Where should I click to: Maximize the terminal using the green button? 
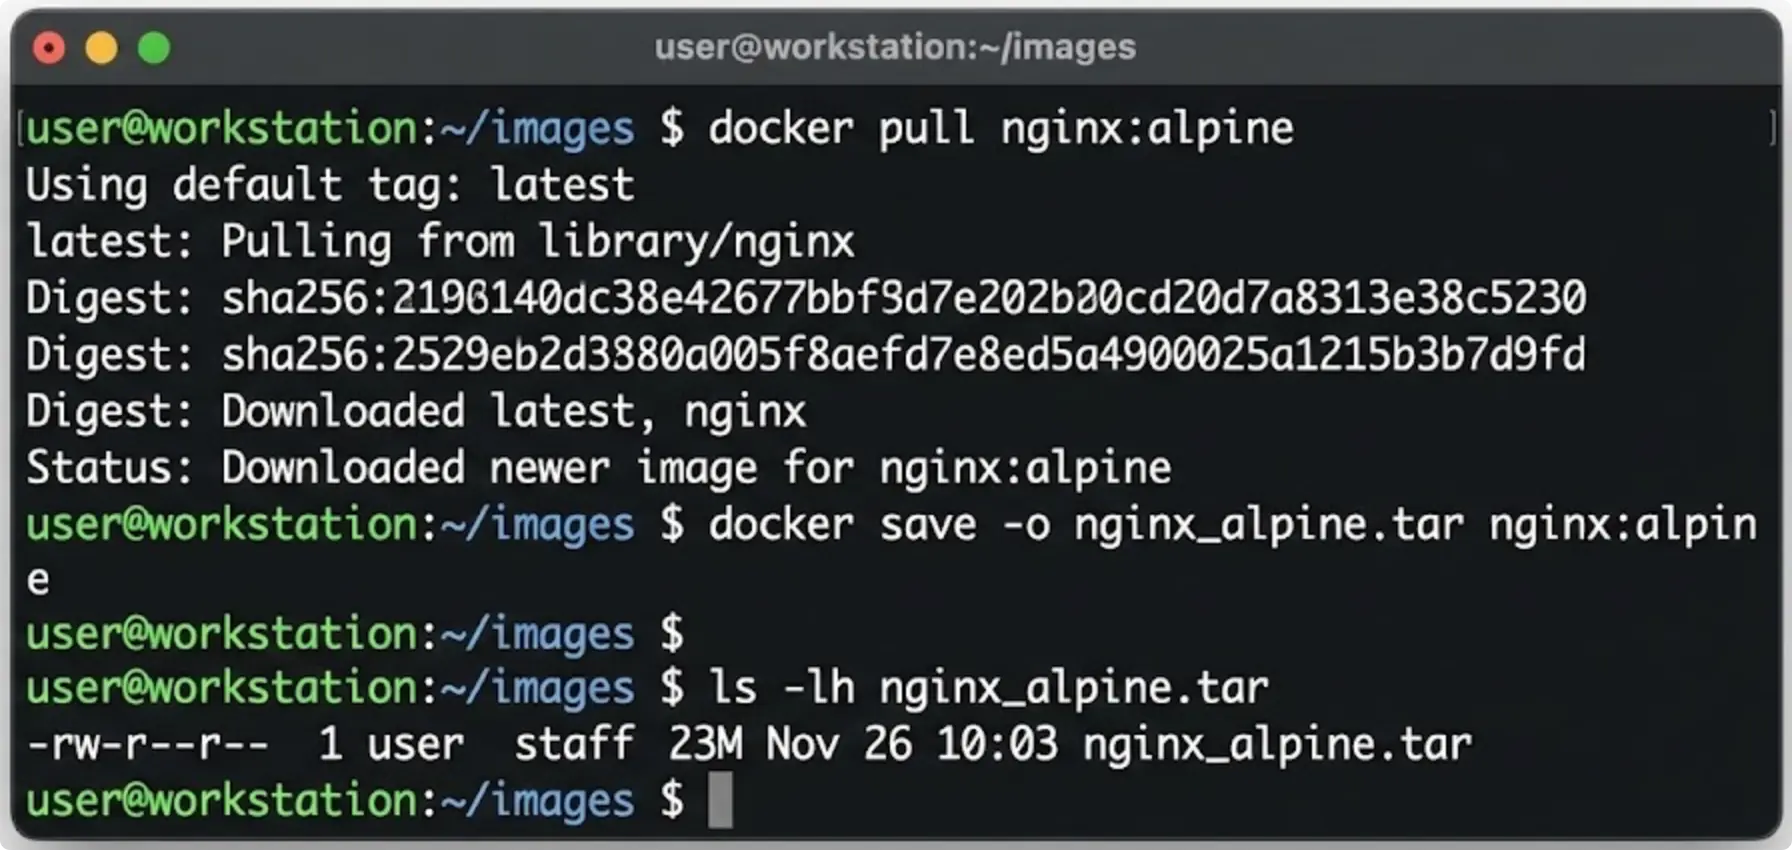tap(154, 48)
